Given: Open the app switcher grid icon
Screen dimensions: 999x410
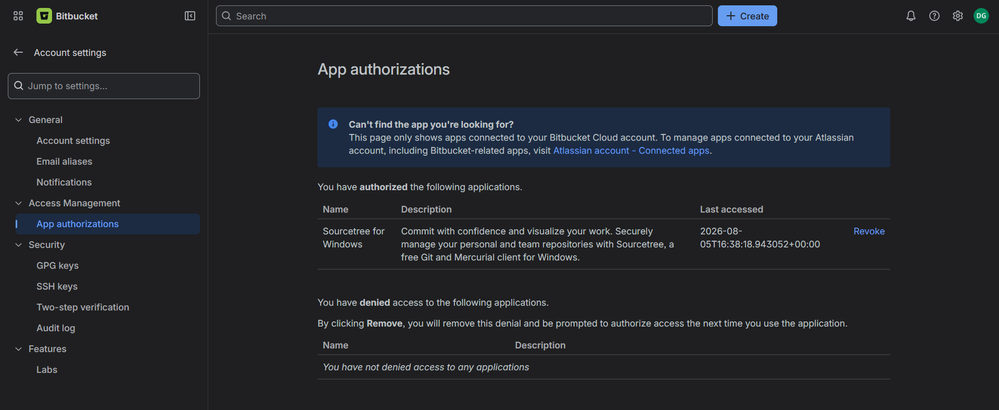Looking at the screenshot, I should [18, 16].
